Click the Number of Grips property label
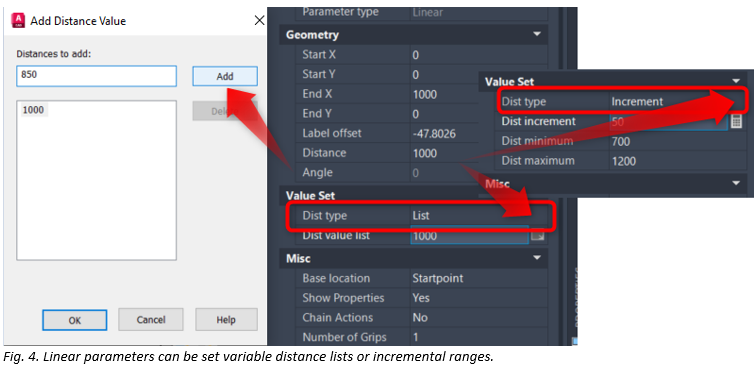The image size is (755, 367). click(344, 337)
